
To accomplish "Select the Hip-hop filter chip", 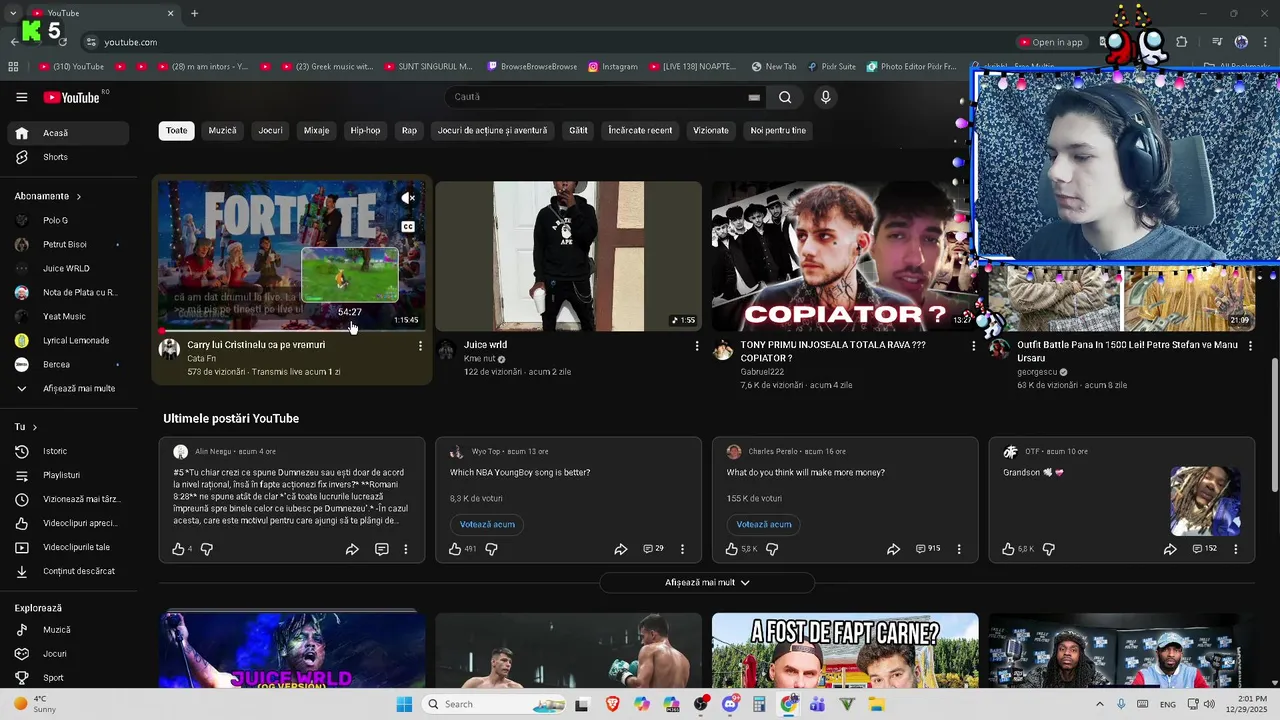I will (365, 131).
